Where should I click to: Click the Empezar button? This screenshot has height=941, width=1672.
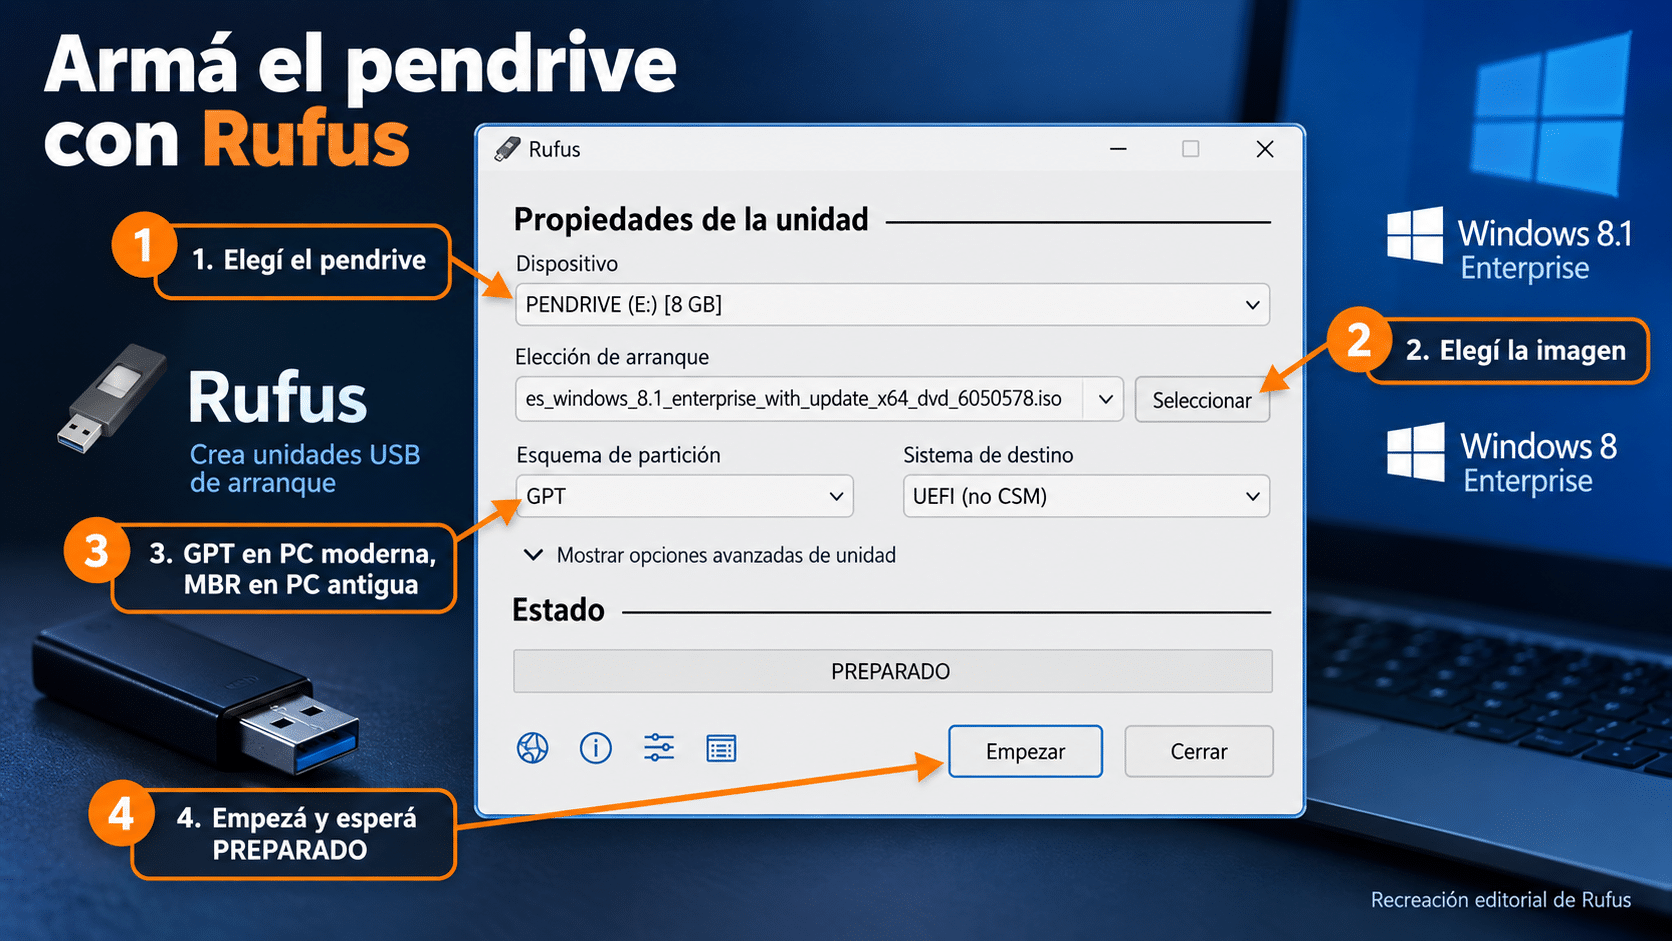point(1025,751)
